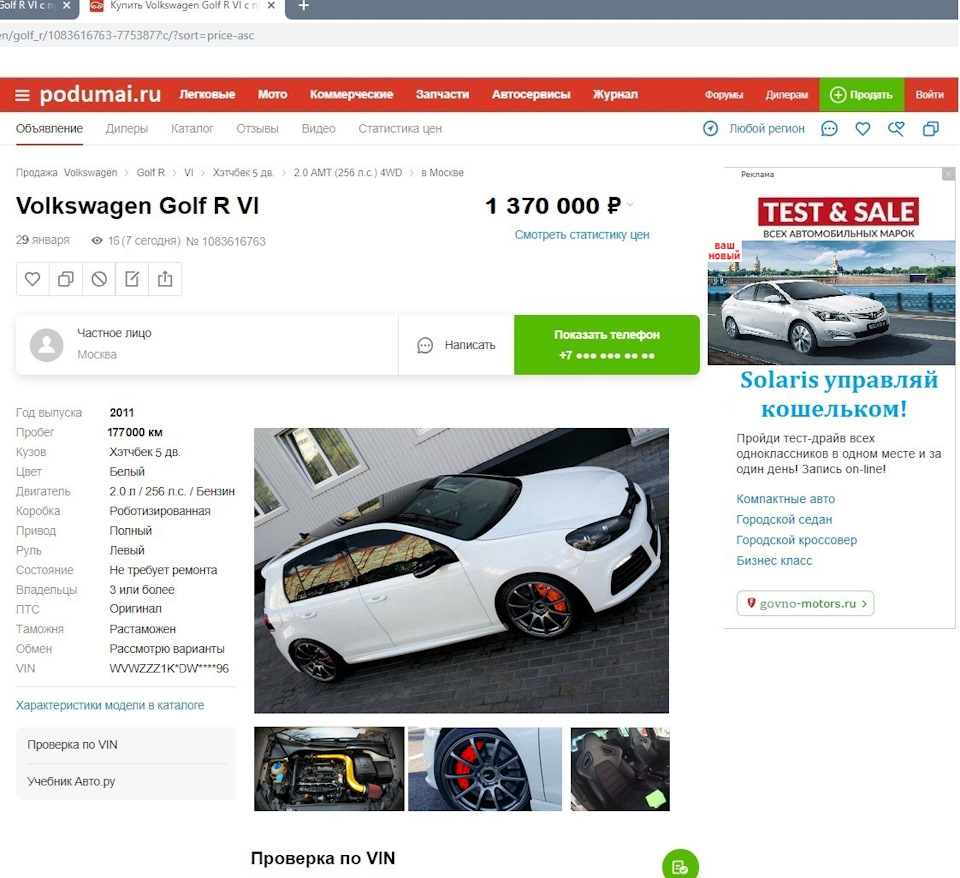Open the Статистика цен tab

[400, 129]
